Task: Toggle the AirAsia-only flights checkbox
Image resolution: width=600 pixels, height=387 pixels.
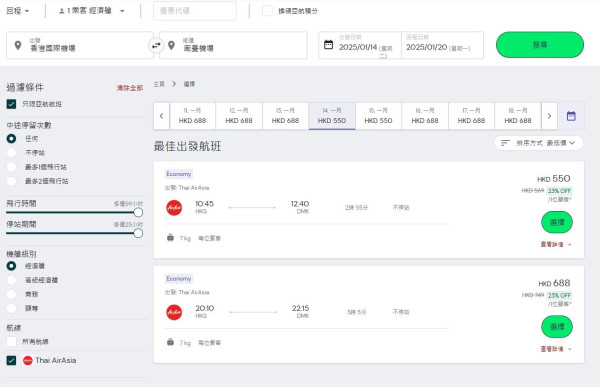Action: (11, 104)
